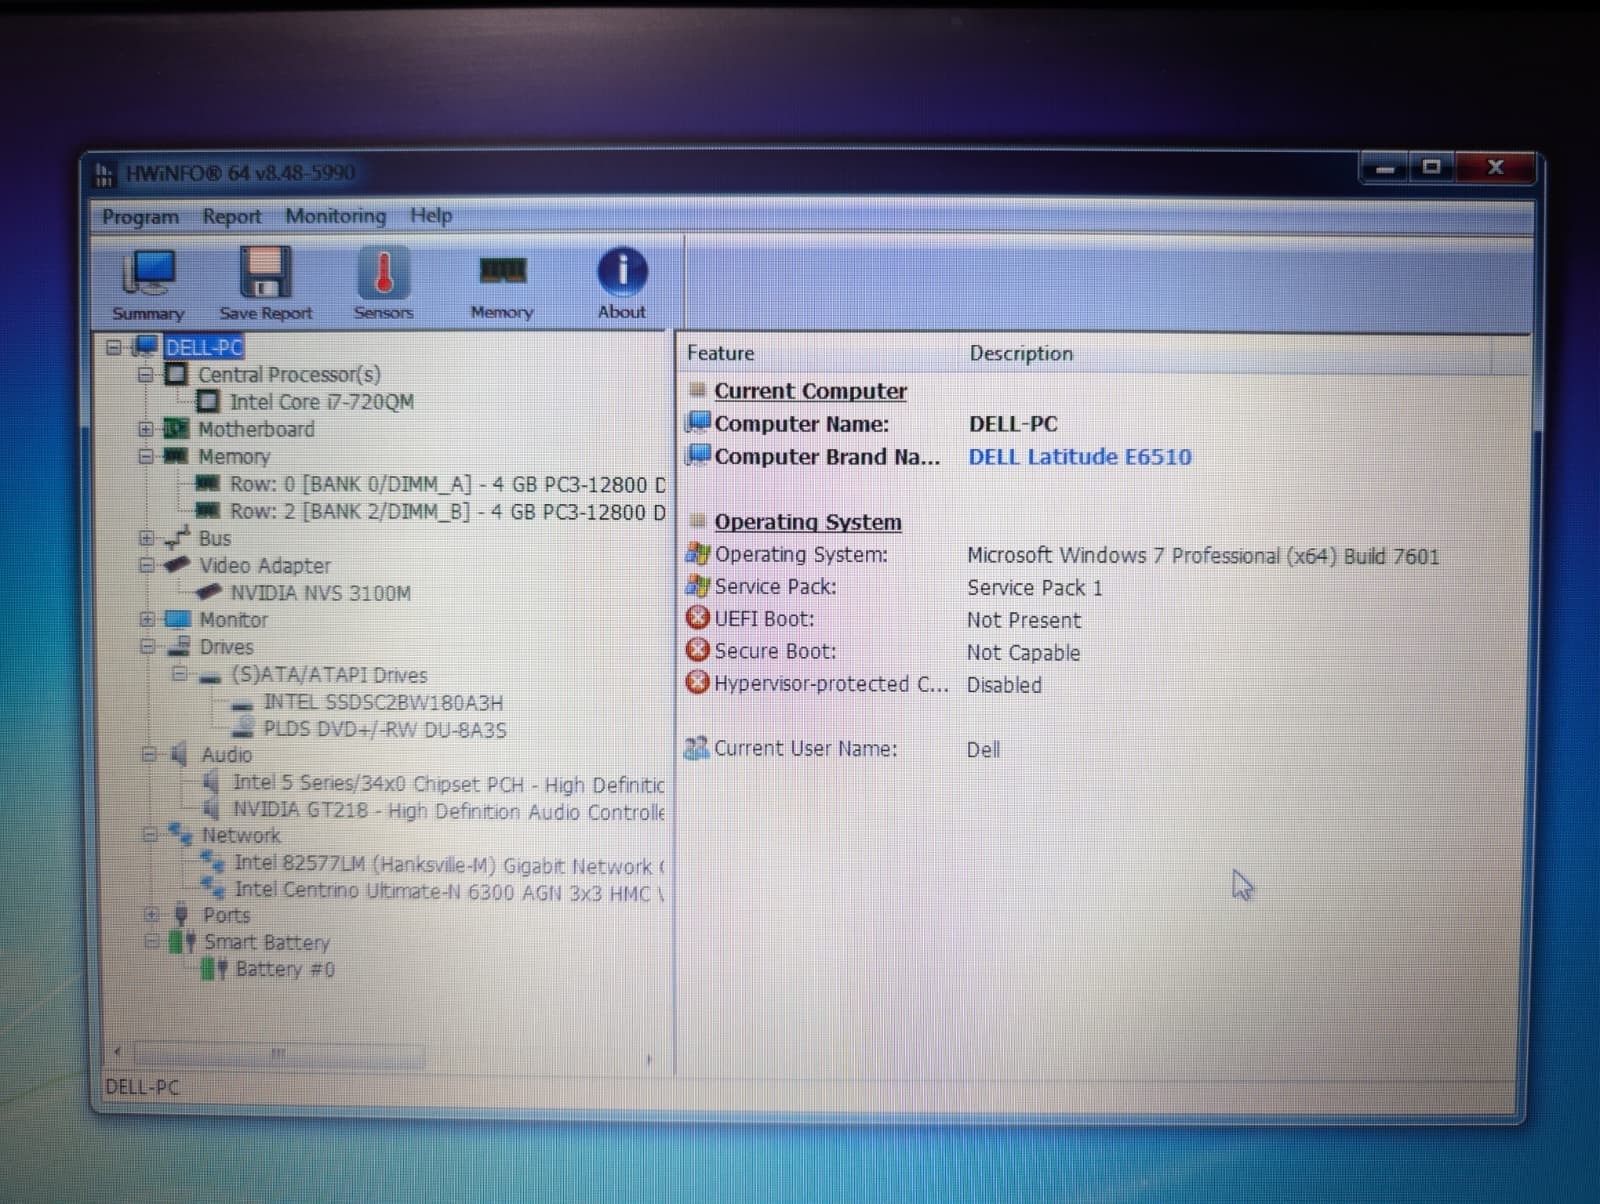1600x1204 pixels.
Task: Click the Central Processor(s) chip icon
Action: (x=177, y=374)
